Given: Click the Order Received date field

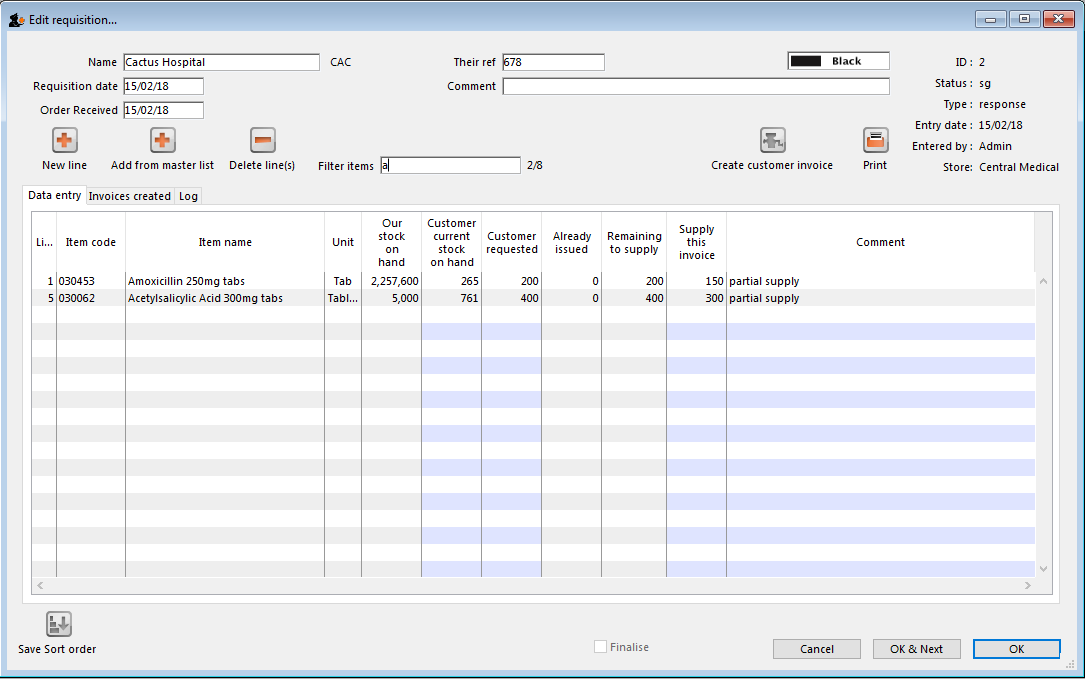Looking at the screenshot, I should 163,110.
